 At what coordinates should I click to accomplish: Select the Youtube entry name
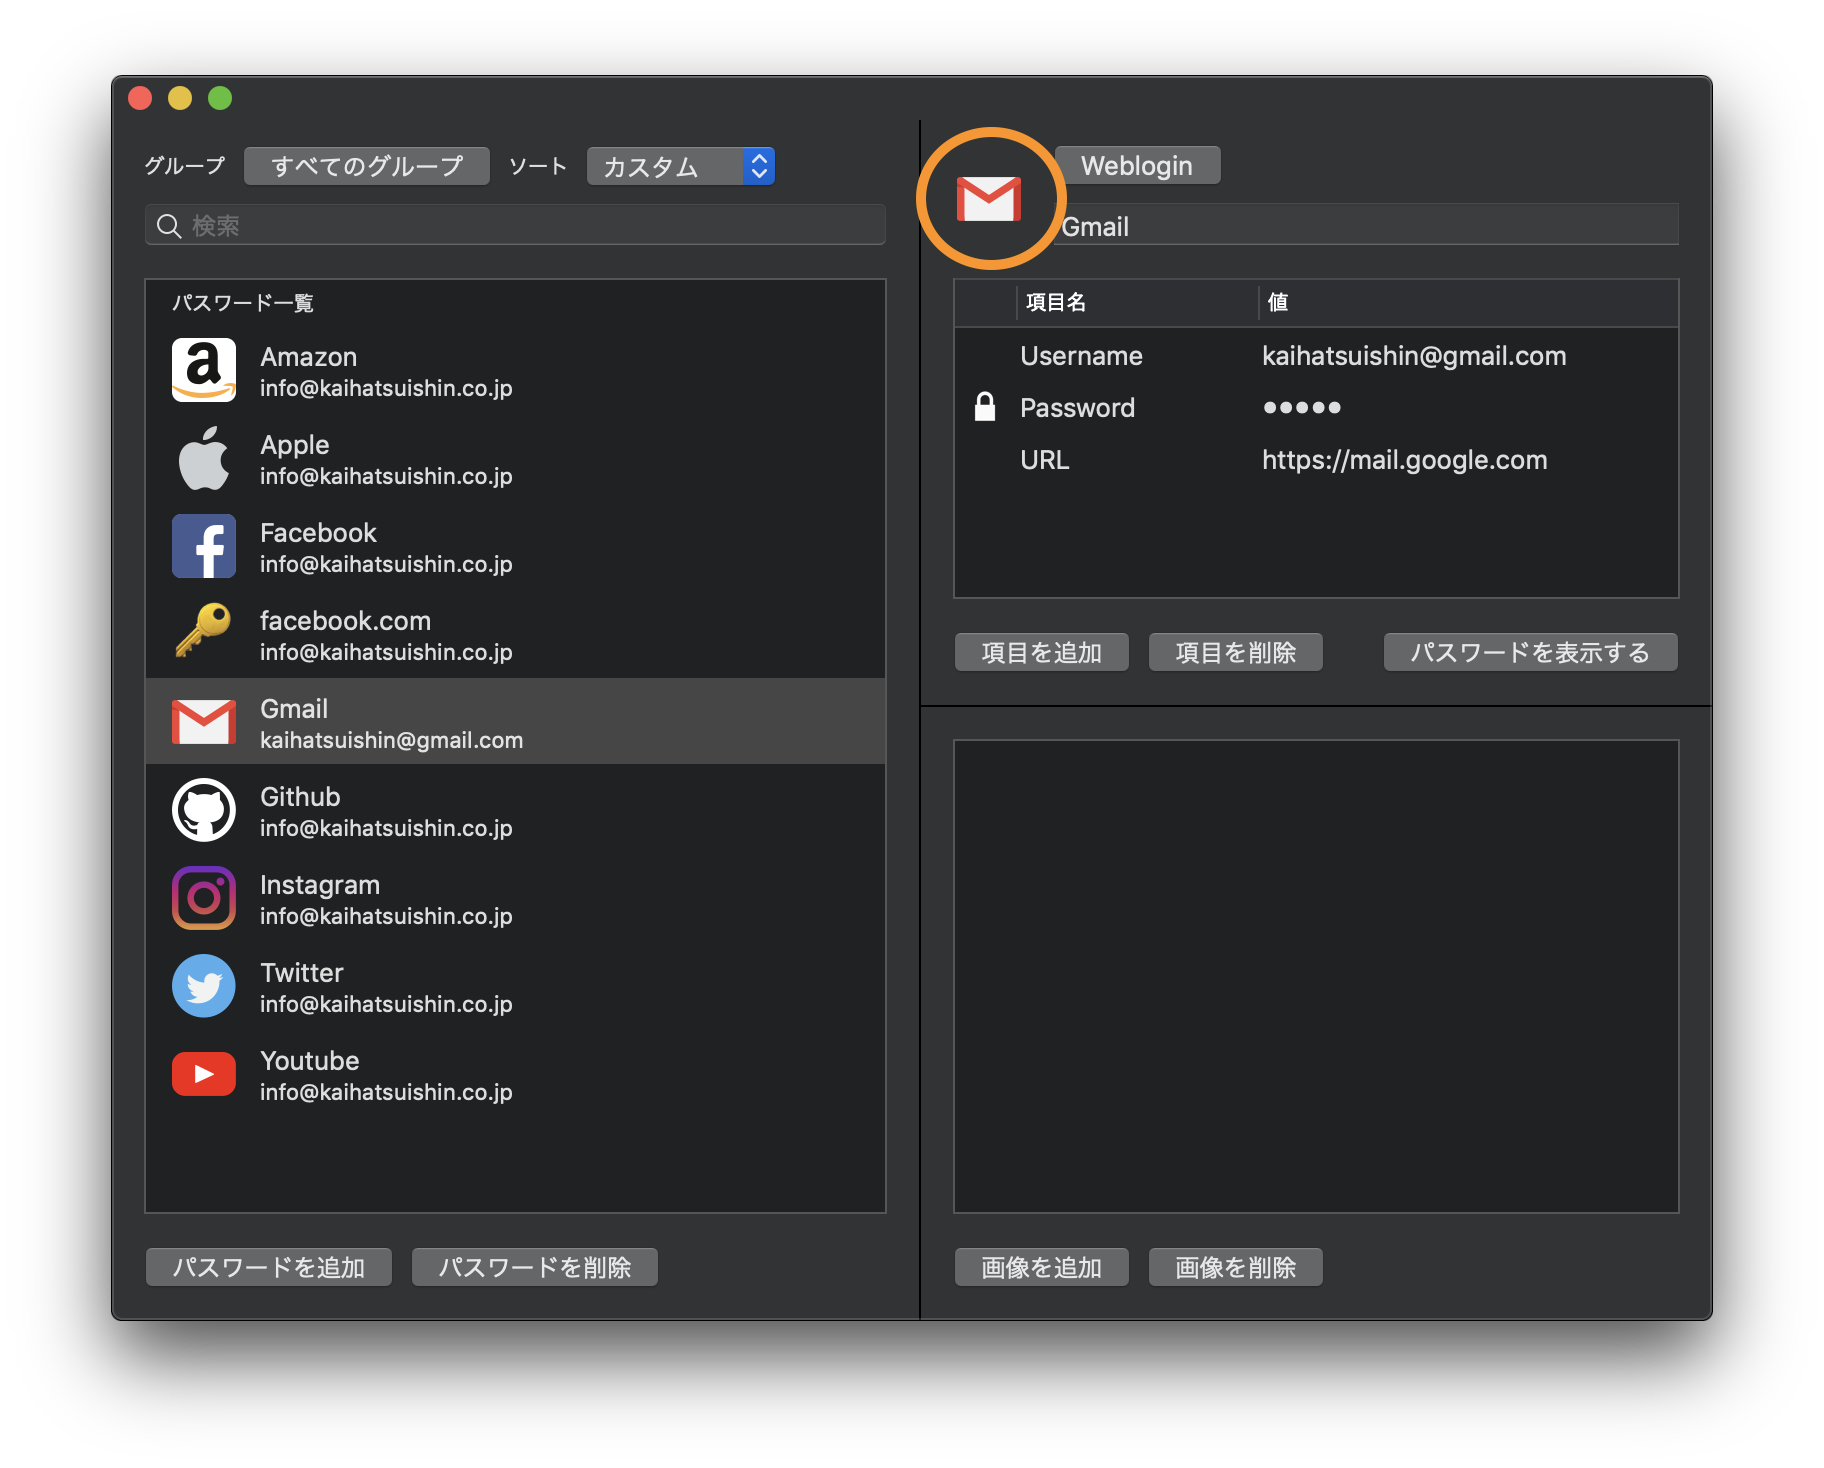tap(309, 1061)
